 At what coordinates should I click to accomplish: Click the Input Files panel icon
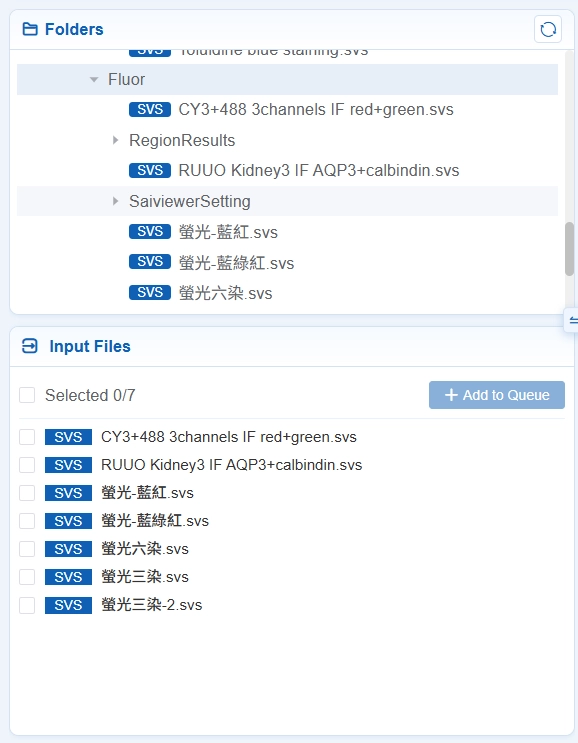pyautogui.click(x=30, y=346)
